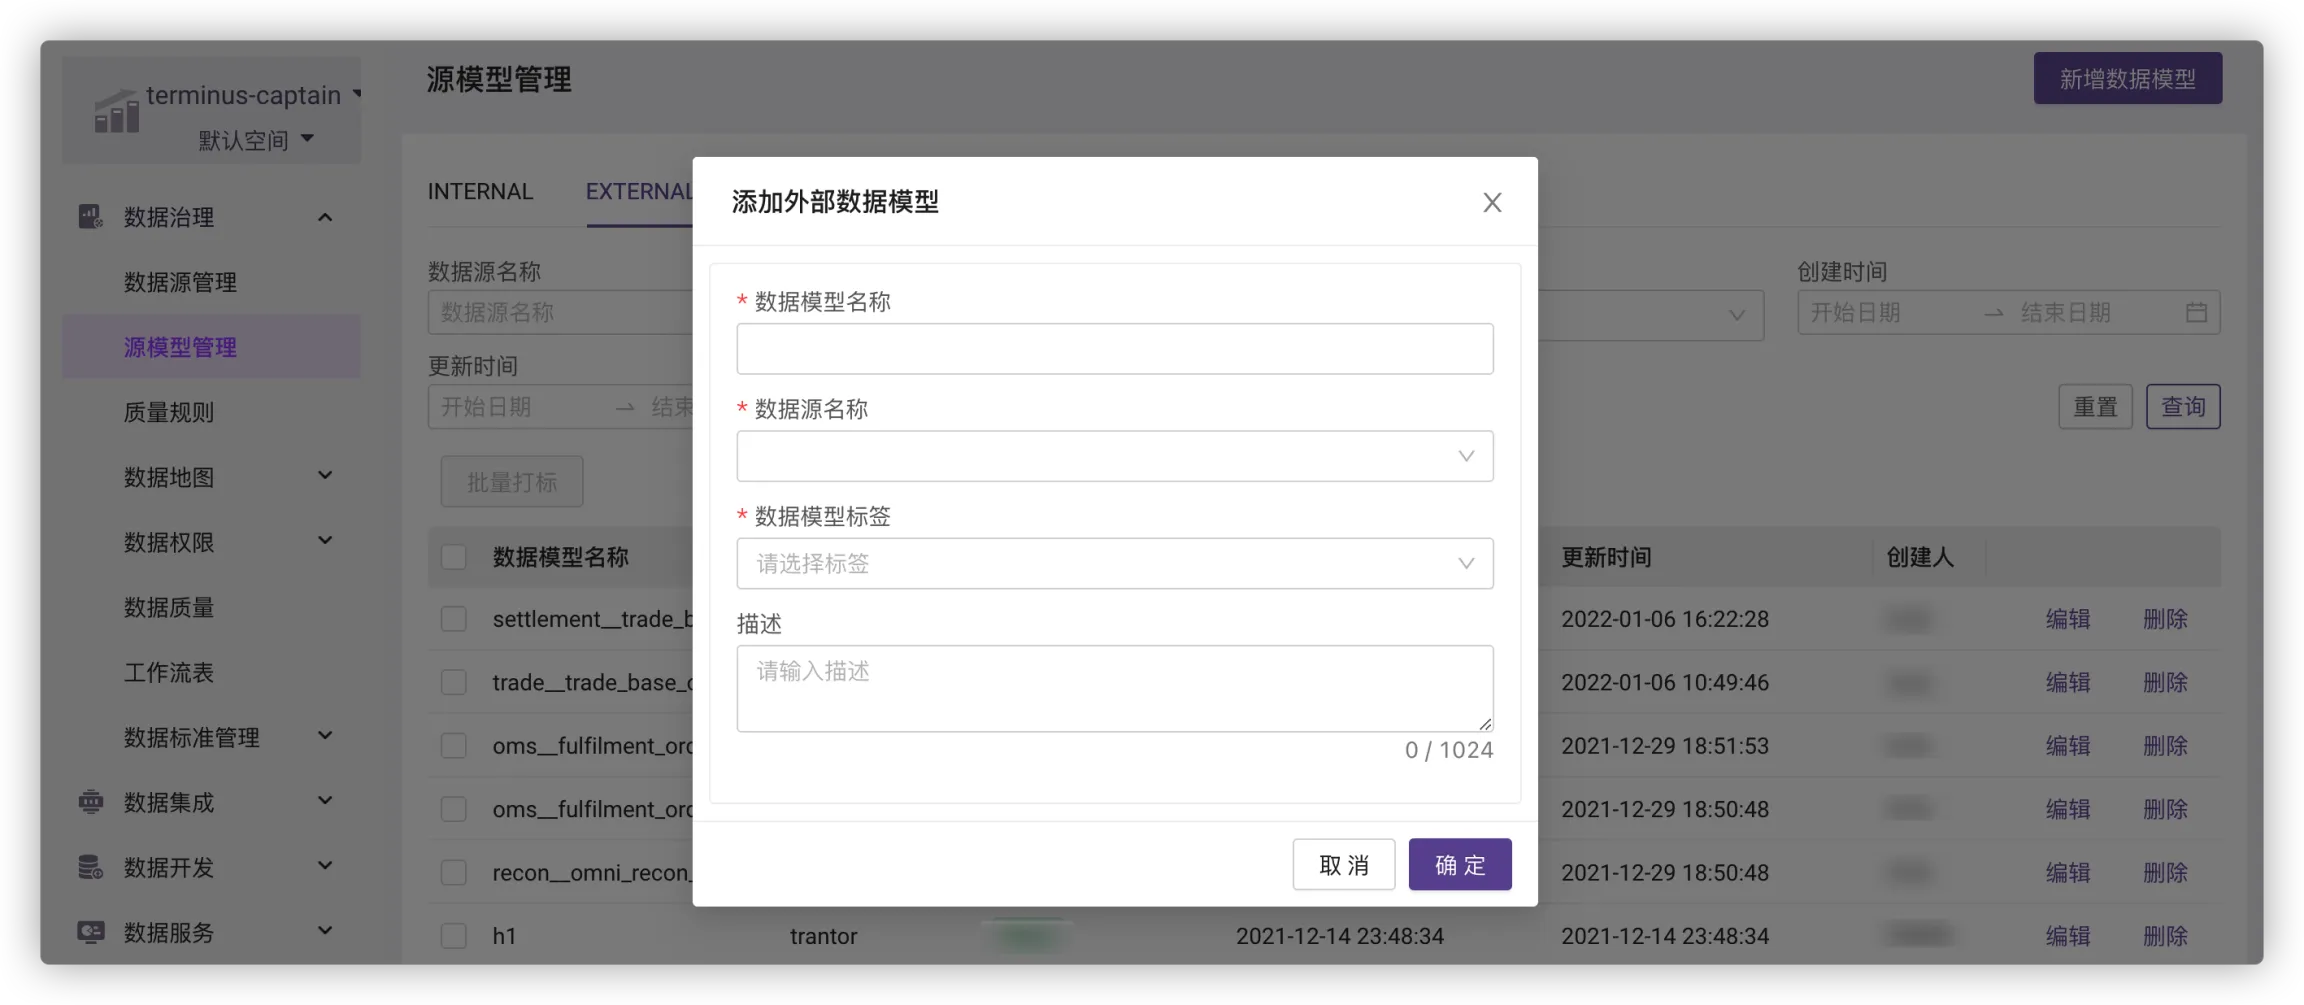
Task: Click the 数据治理 sidebar icon
Action: point(91,217)
